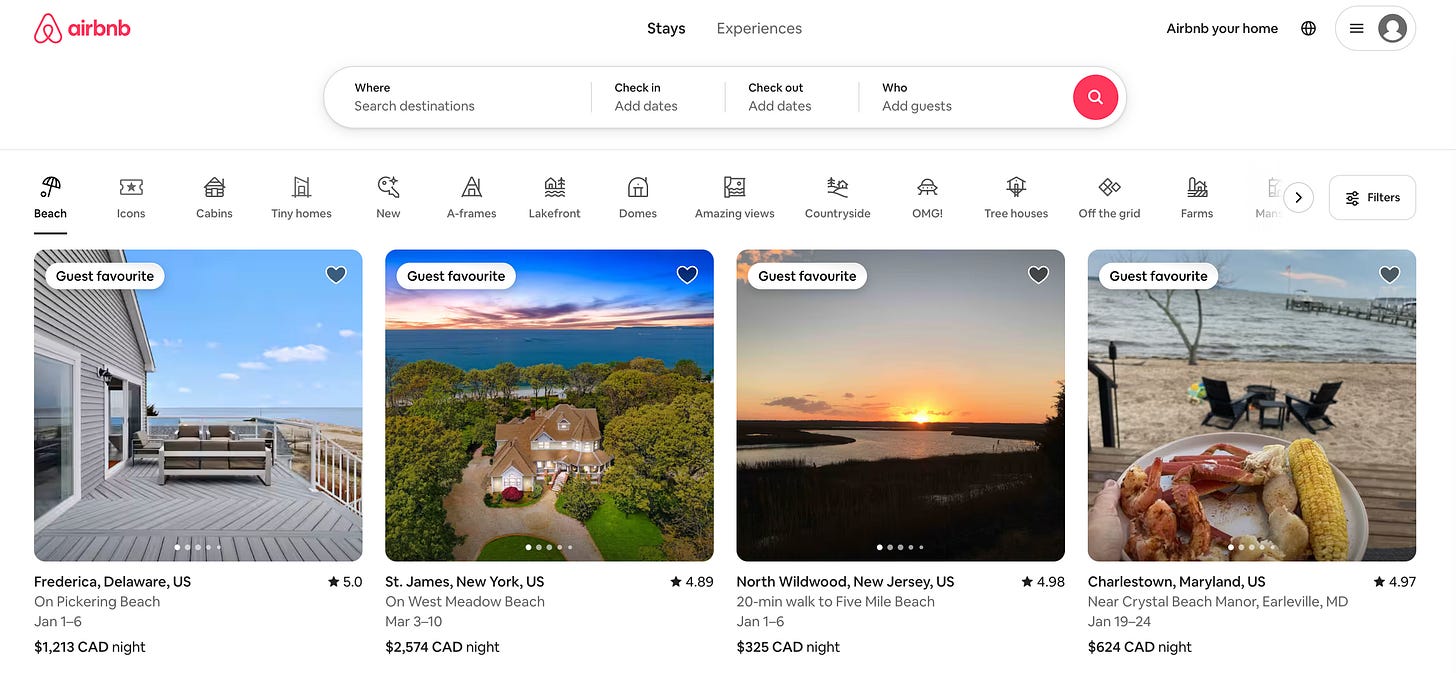Click the Airbnb logo
The image size is (1456, 673).
82,27
